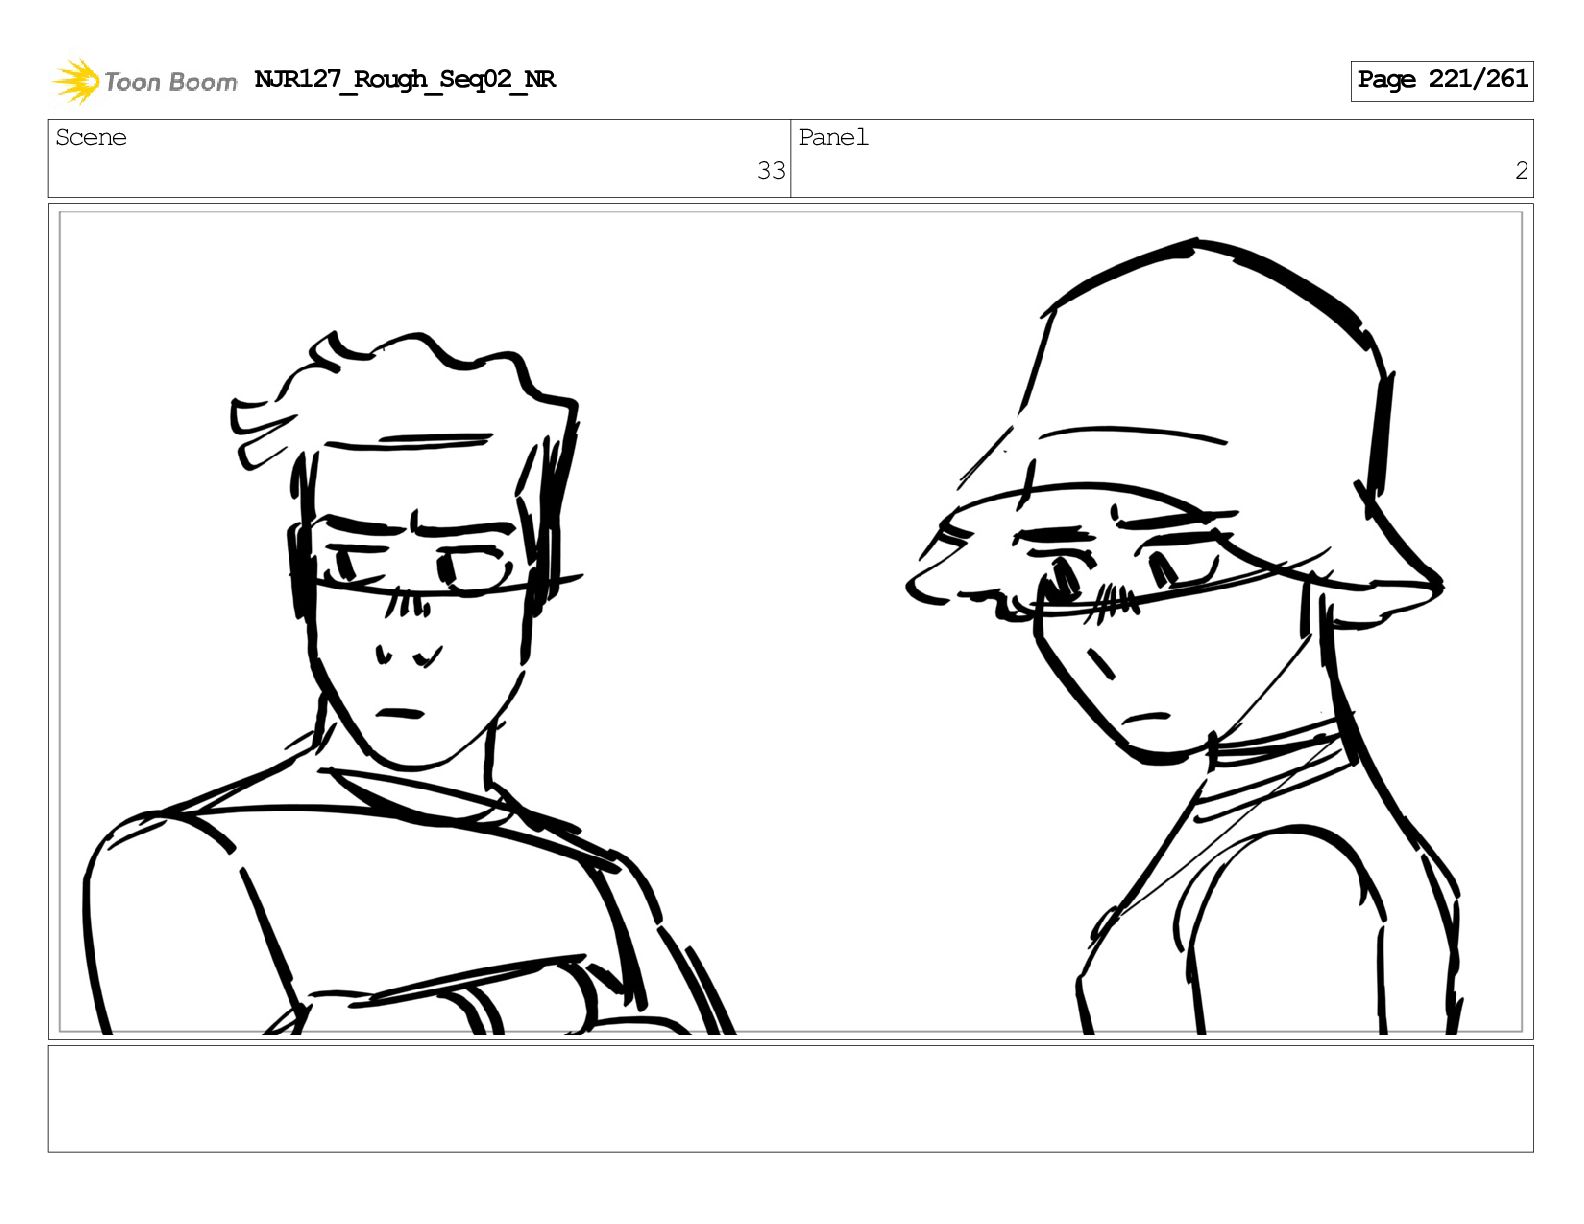Select panel number 2

(1521, 171)
